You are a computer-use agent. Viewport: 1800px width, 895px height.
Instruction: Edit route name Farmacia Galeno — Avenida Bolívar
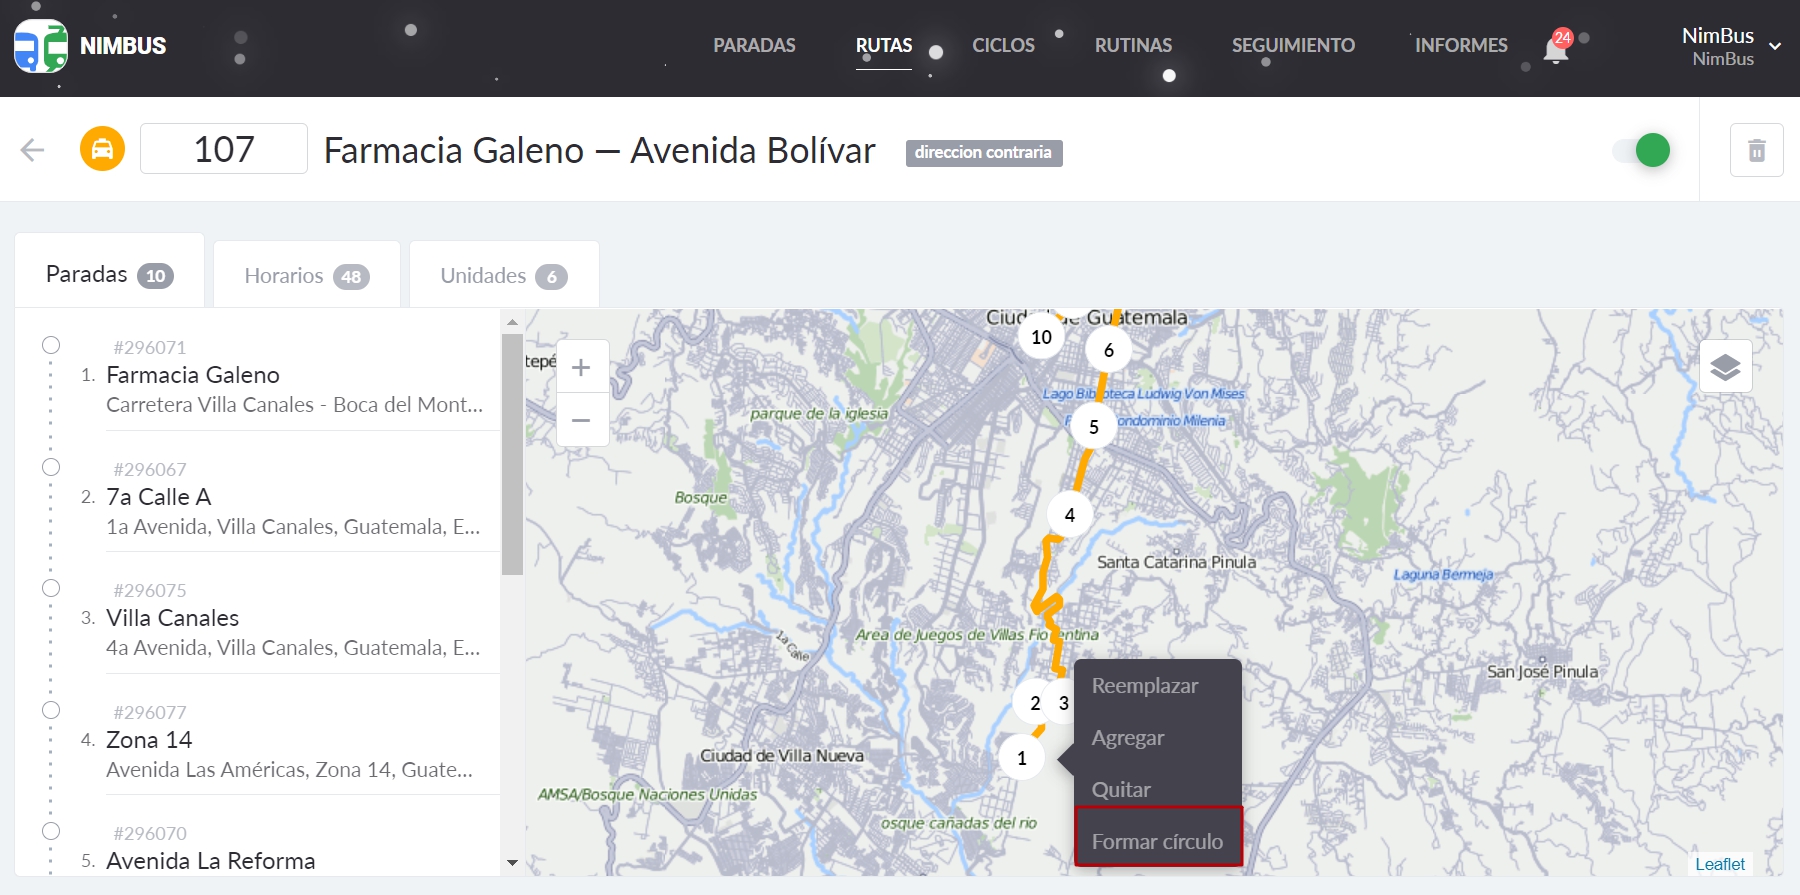tap(600, 151)
